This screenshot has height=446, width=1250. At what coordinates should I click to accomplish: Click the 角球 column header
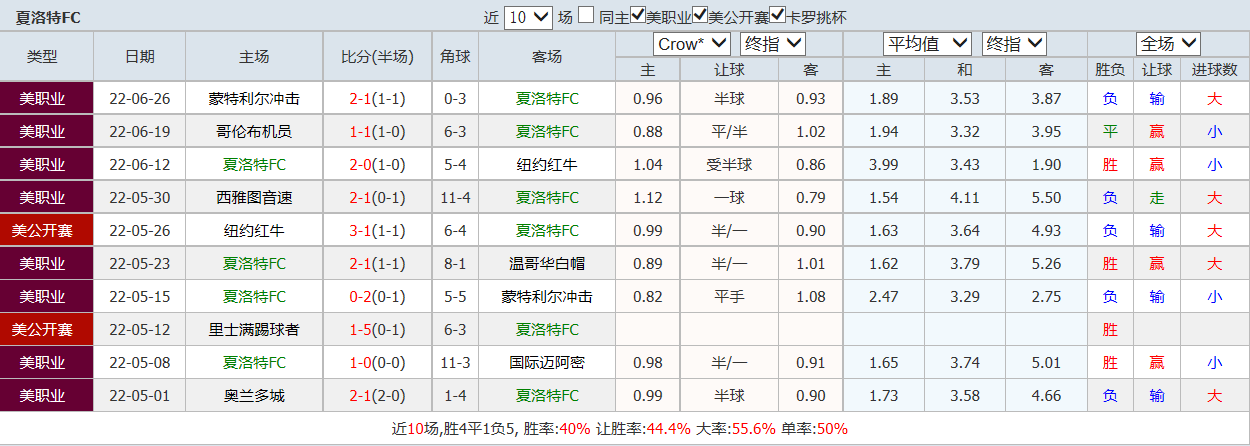tap(455, 57)
